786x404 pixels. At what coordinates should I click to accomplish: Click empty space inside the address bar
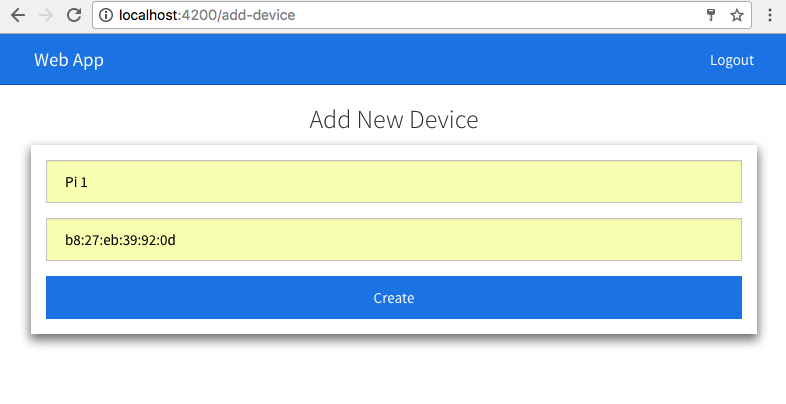coord(480,16)
